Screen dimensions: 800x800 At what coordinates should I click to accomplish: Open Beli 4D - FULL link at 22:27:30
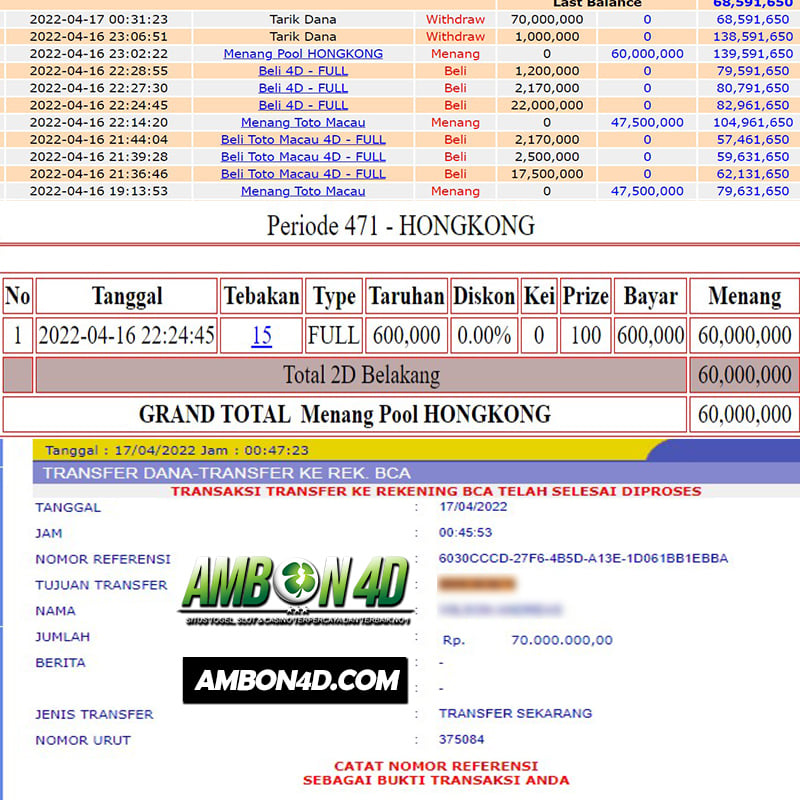point(303,88)
